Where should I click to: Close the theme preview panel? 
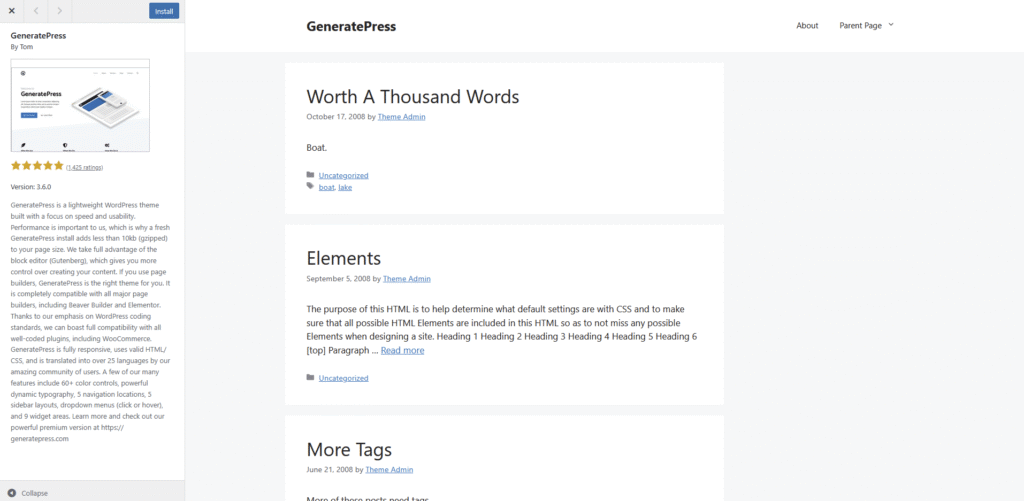pyautogui.click(x=11, y=11)
